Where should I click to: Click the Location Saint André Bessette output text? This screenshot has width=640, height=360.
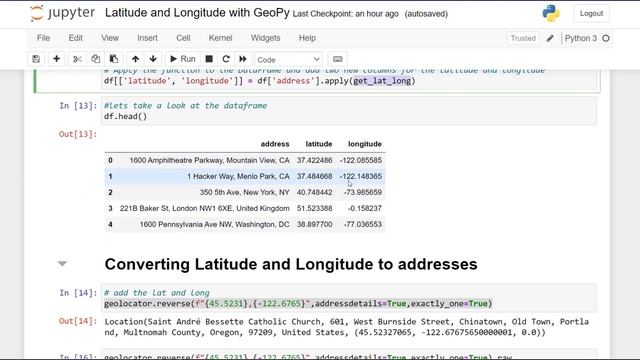pyautogui.click(x=347, y=327)
